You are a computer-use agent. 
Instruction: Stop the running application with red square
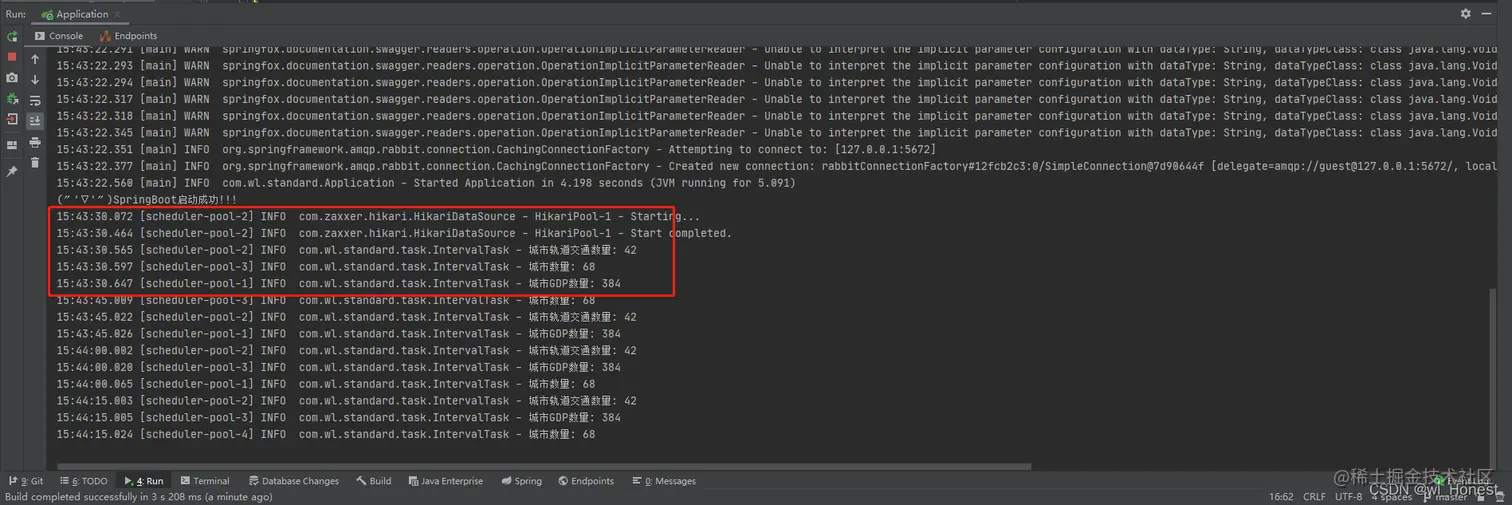tap(12, 57)
